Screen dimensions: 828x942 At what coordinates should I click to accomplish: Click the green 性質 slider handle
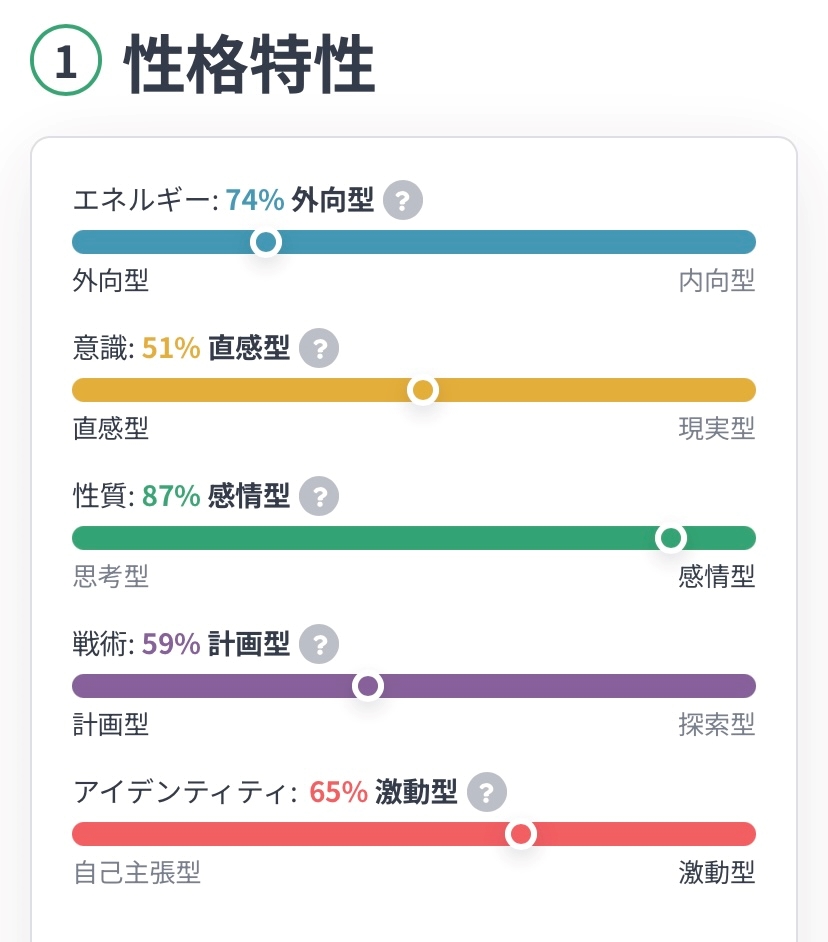(x=670, y=538)
